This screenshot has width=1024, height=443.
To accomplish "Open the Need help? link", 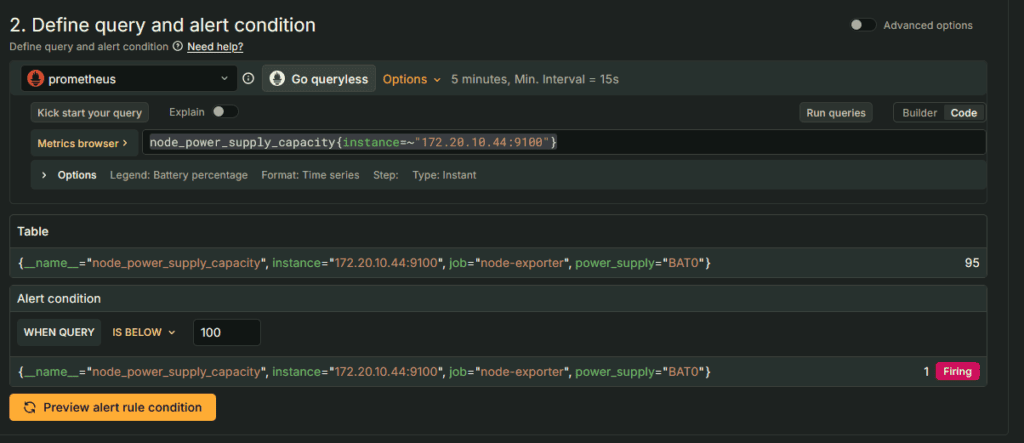I will (x=215, y=47).
